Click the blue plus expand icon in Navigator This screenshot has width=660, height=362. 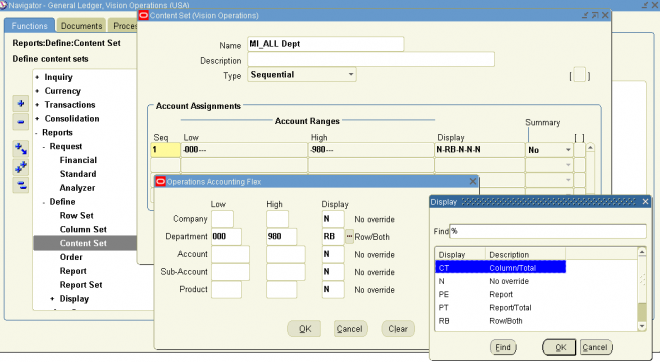point(21,104)
